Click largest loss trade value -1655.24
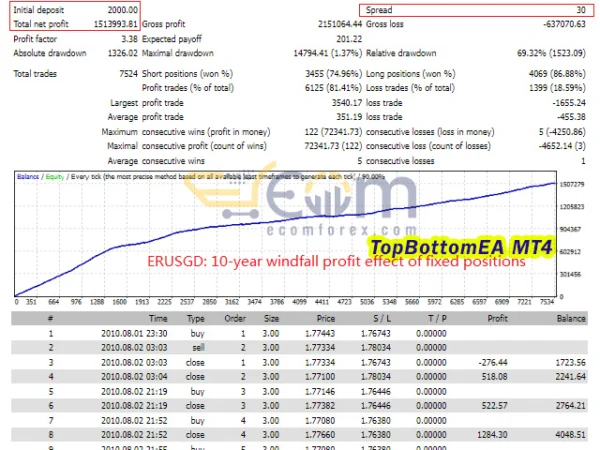The height and width of the screenshot is (450, 600). pyautogui.click(x=569, y=103)
